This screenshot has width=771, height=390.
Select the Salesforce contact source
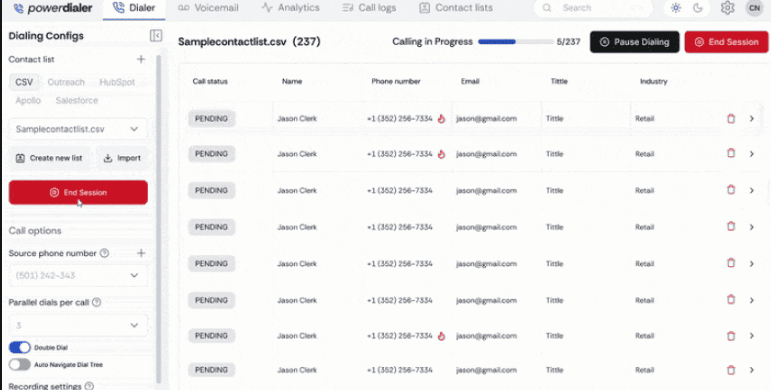77,100
